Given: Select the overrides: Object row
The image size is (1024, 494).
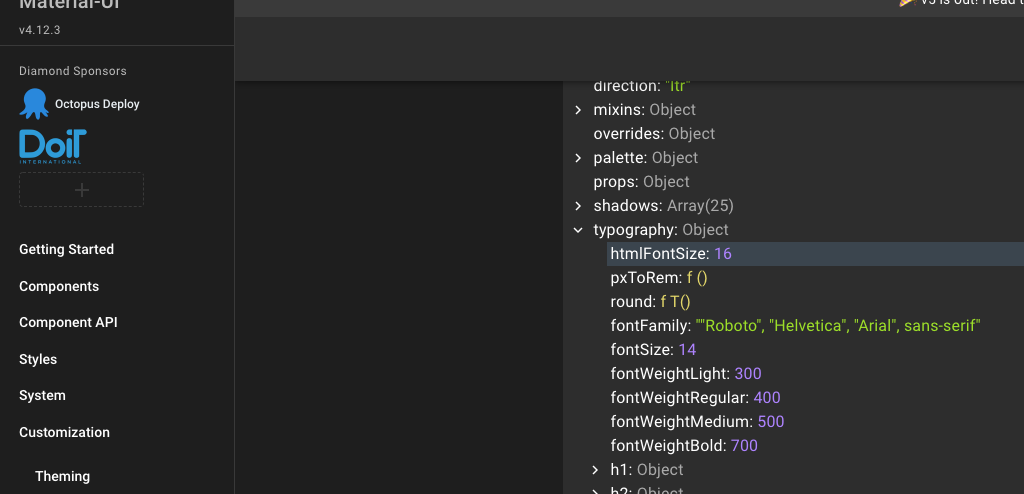Looking at the screenshot, I should pyautogui.click(x=654, y=134).
